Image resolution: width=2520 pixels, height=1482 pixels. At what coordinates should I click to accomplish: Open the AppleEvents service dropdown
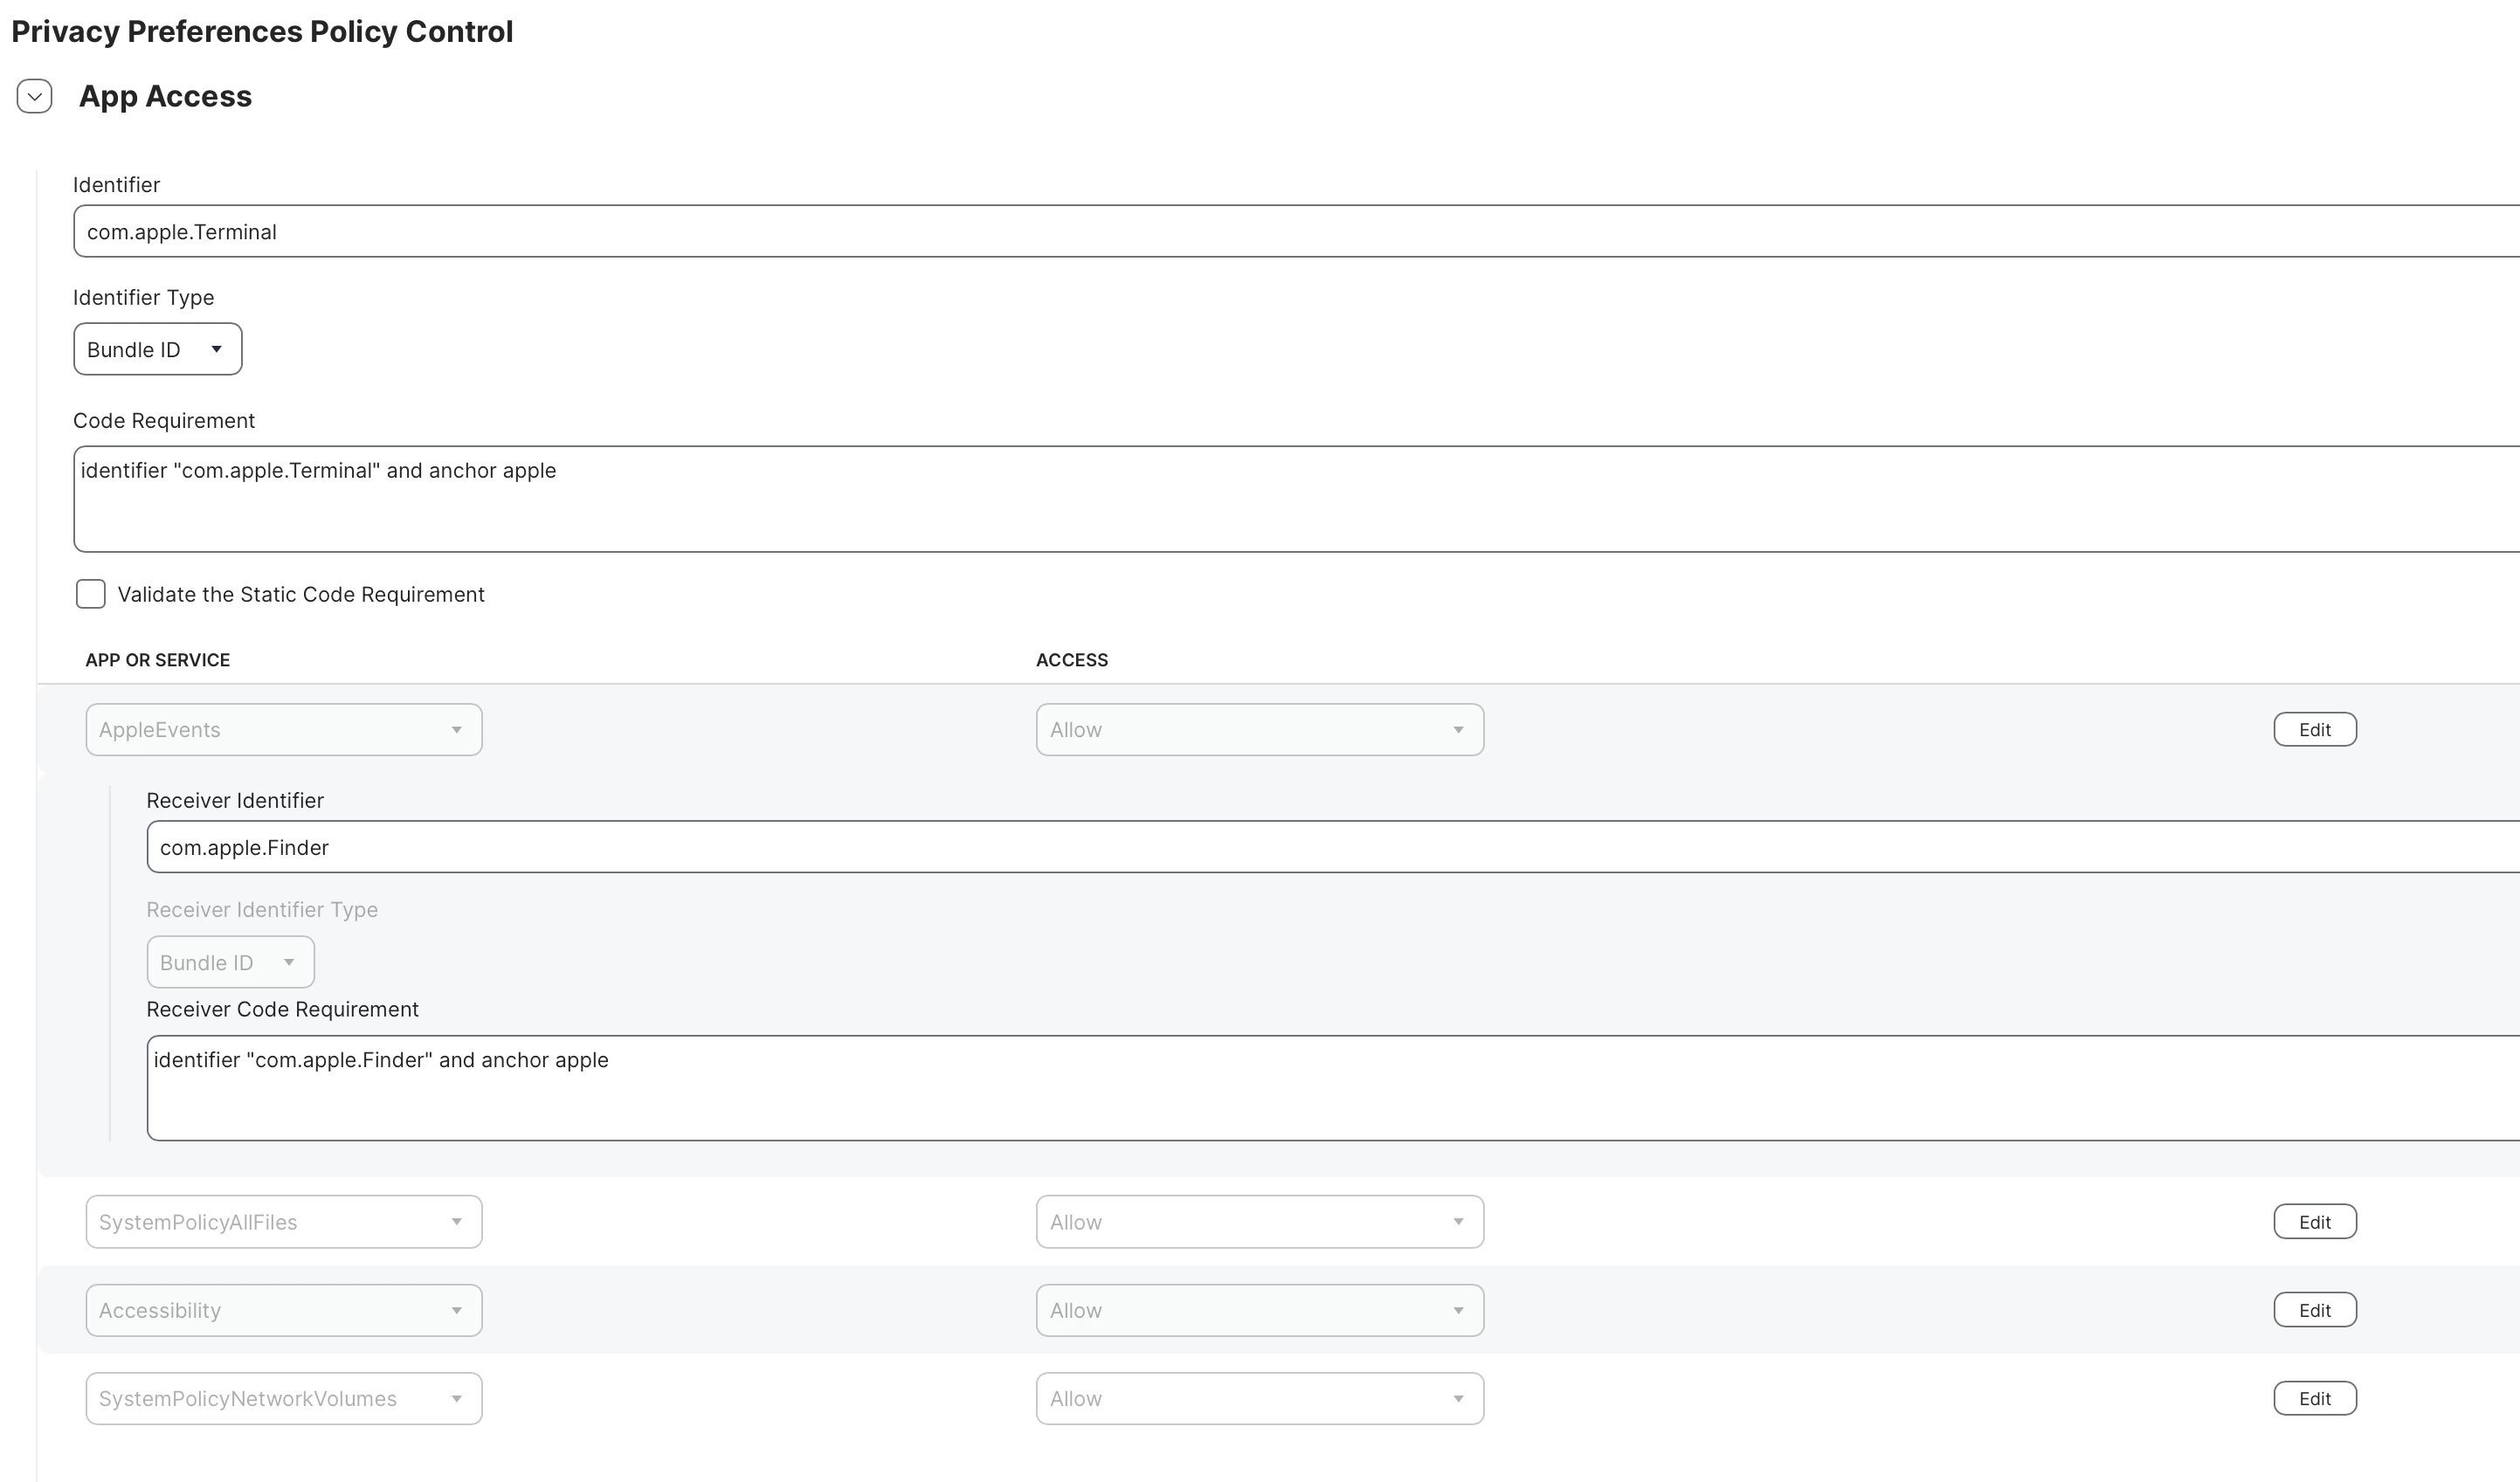[284, 729]
